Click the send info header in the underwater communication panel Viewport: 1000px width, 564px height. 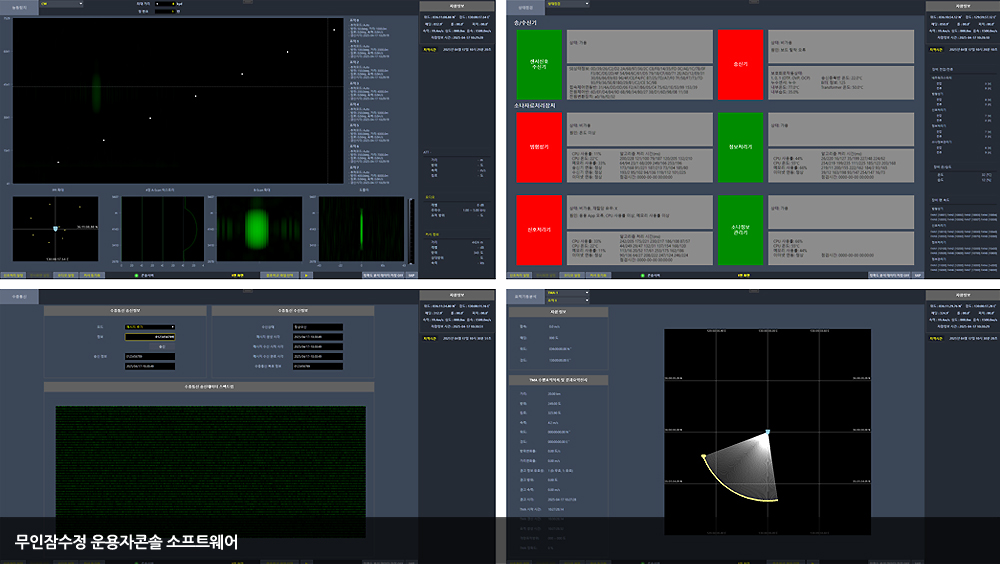pos(125,311)
